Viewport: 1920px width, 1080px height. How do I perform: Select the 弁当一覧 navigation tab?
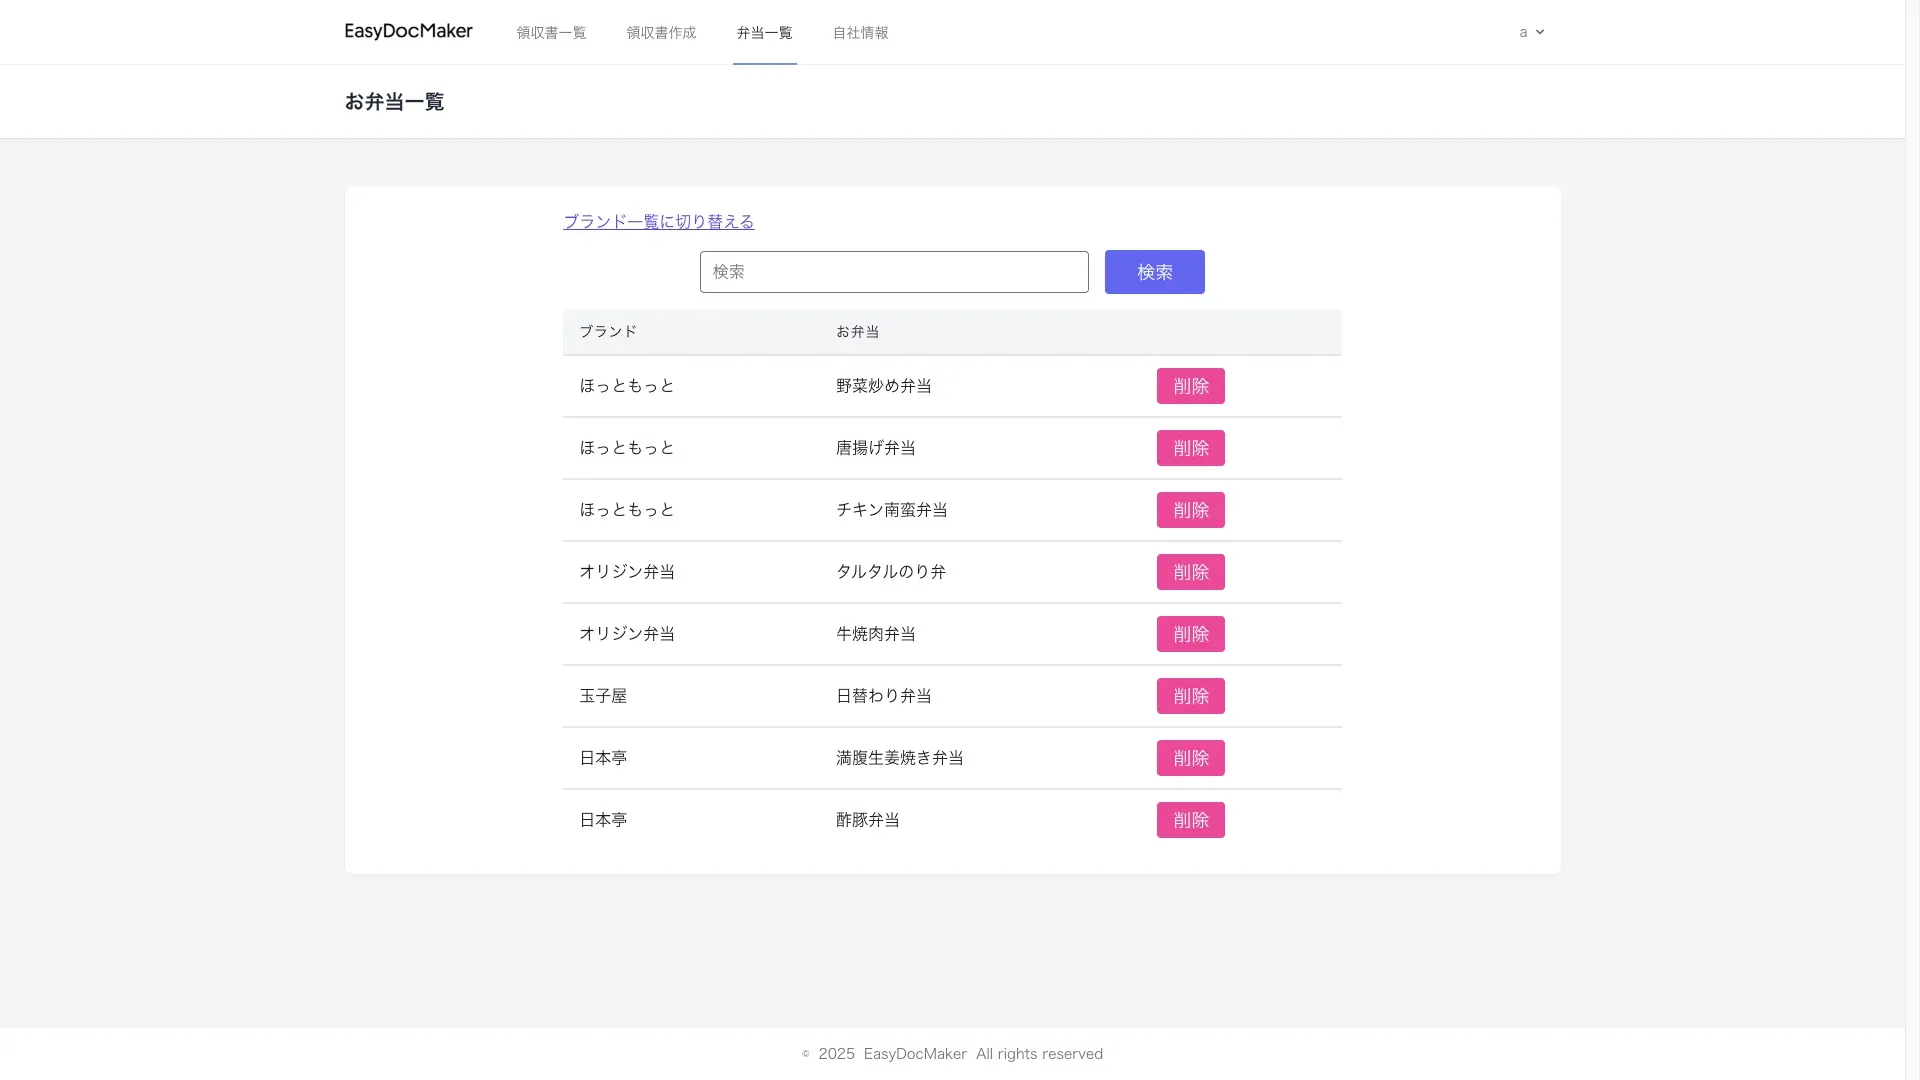click(x=764, y=33)
